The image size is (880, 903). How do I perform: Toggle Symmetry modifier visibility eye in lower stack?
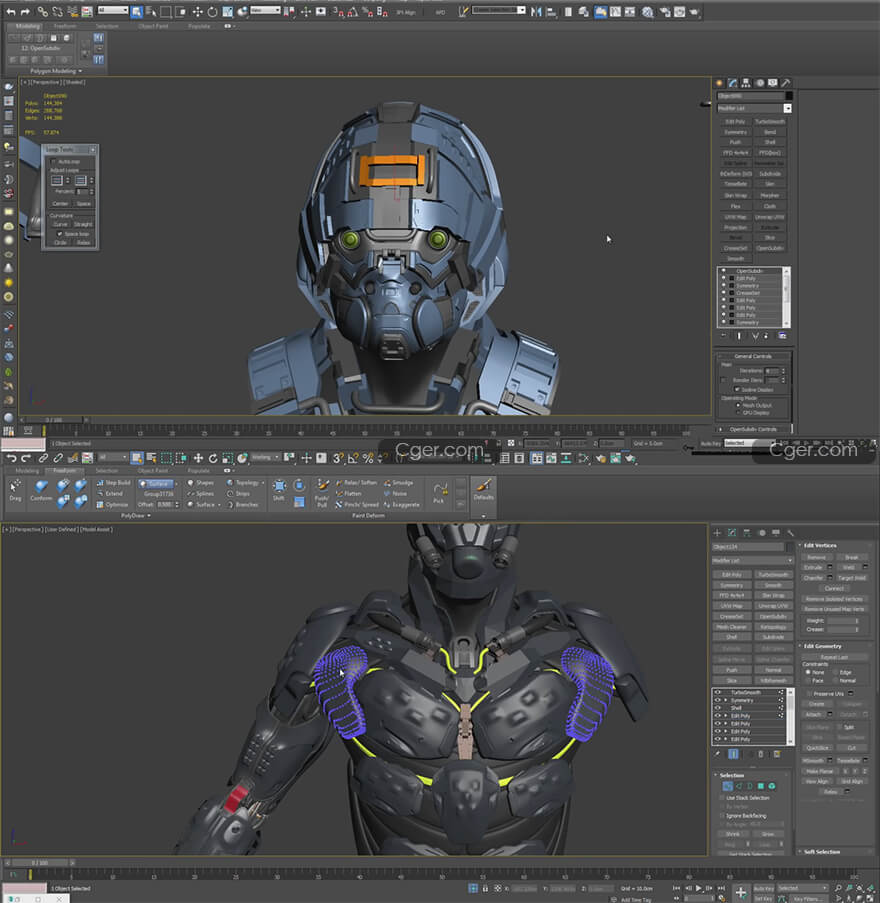tap(718, 700)
